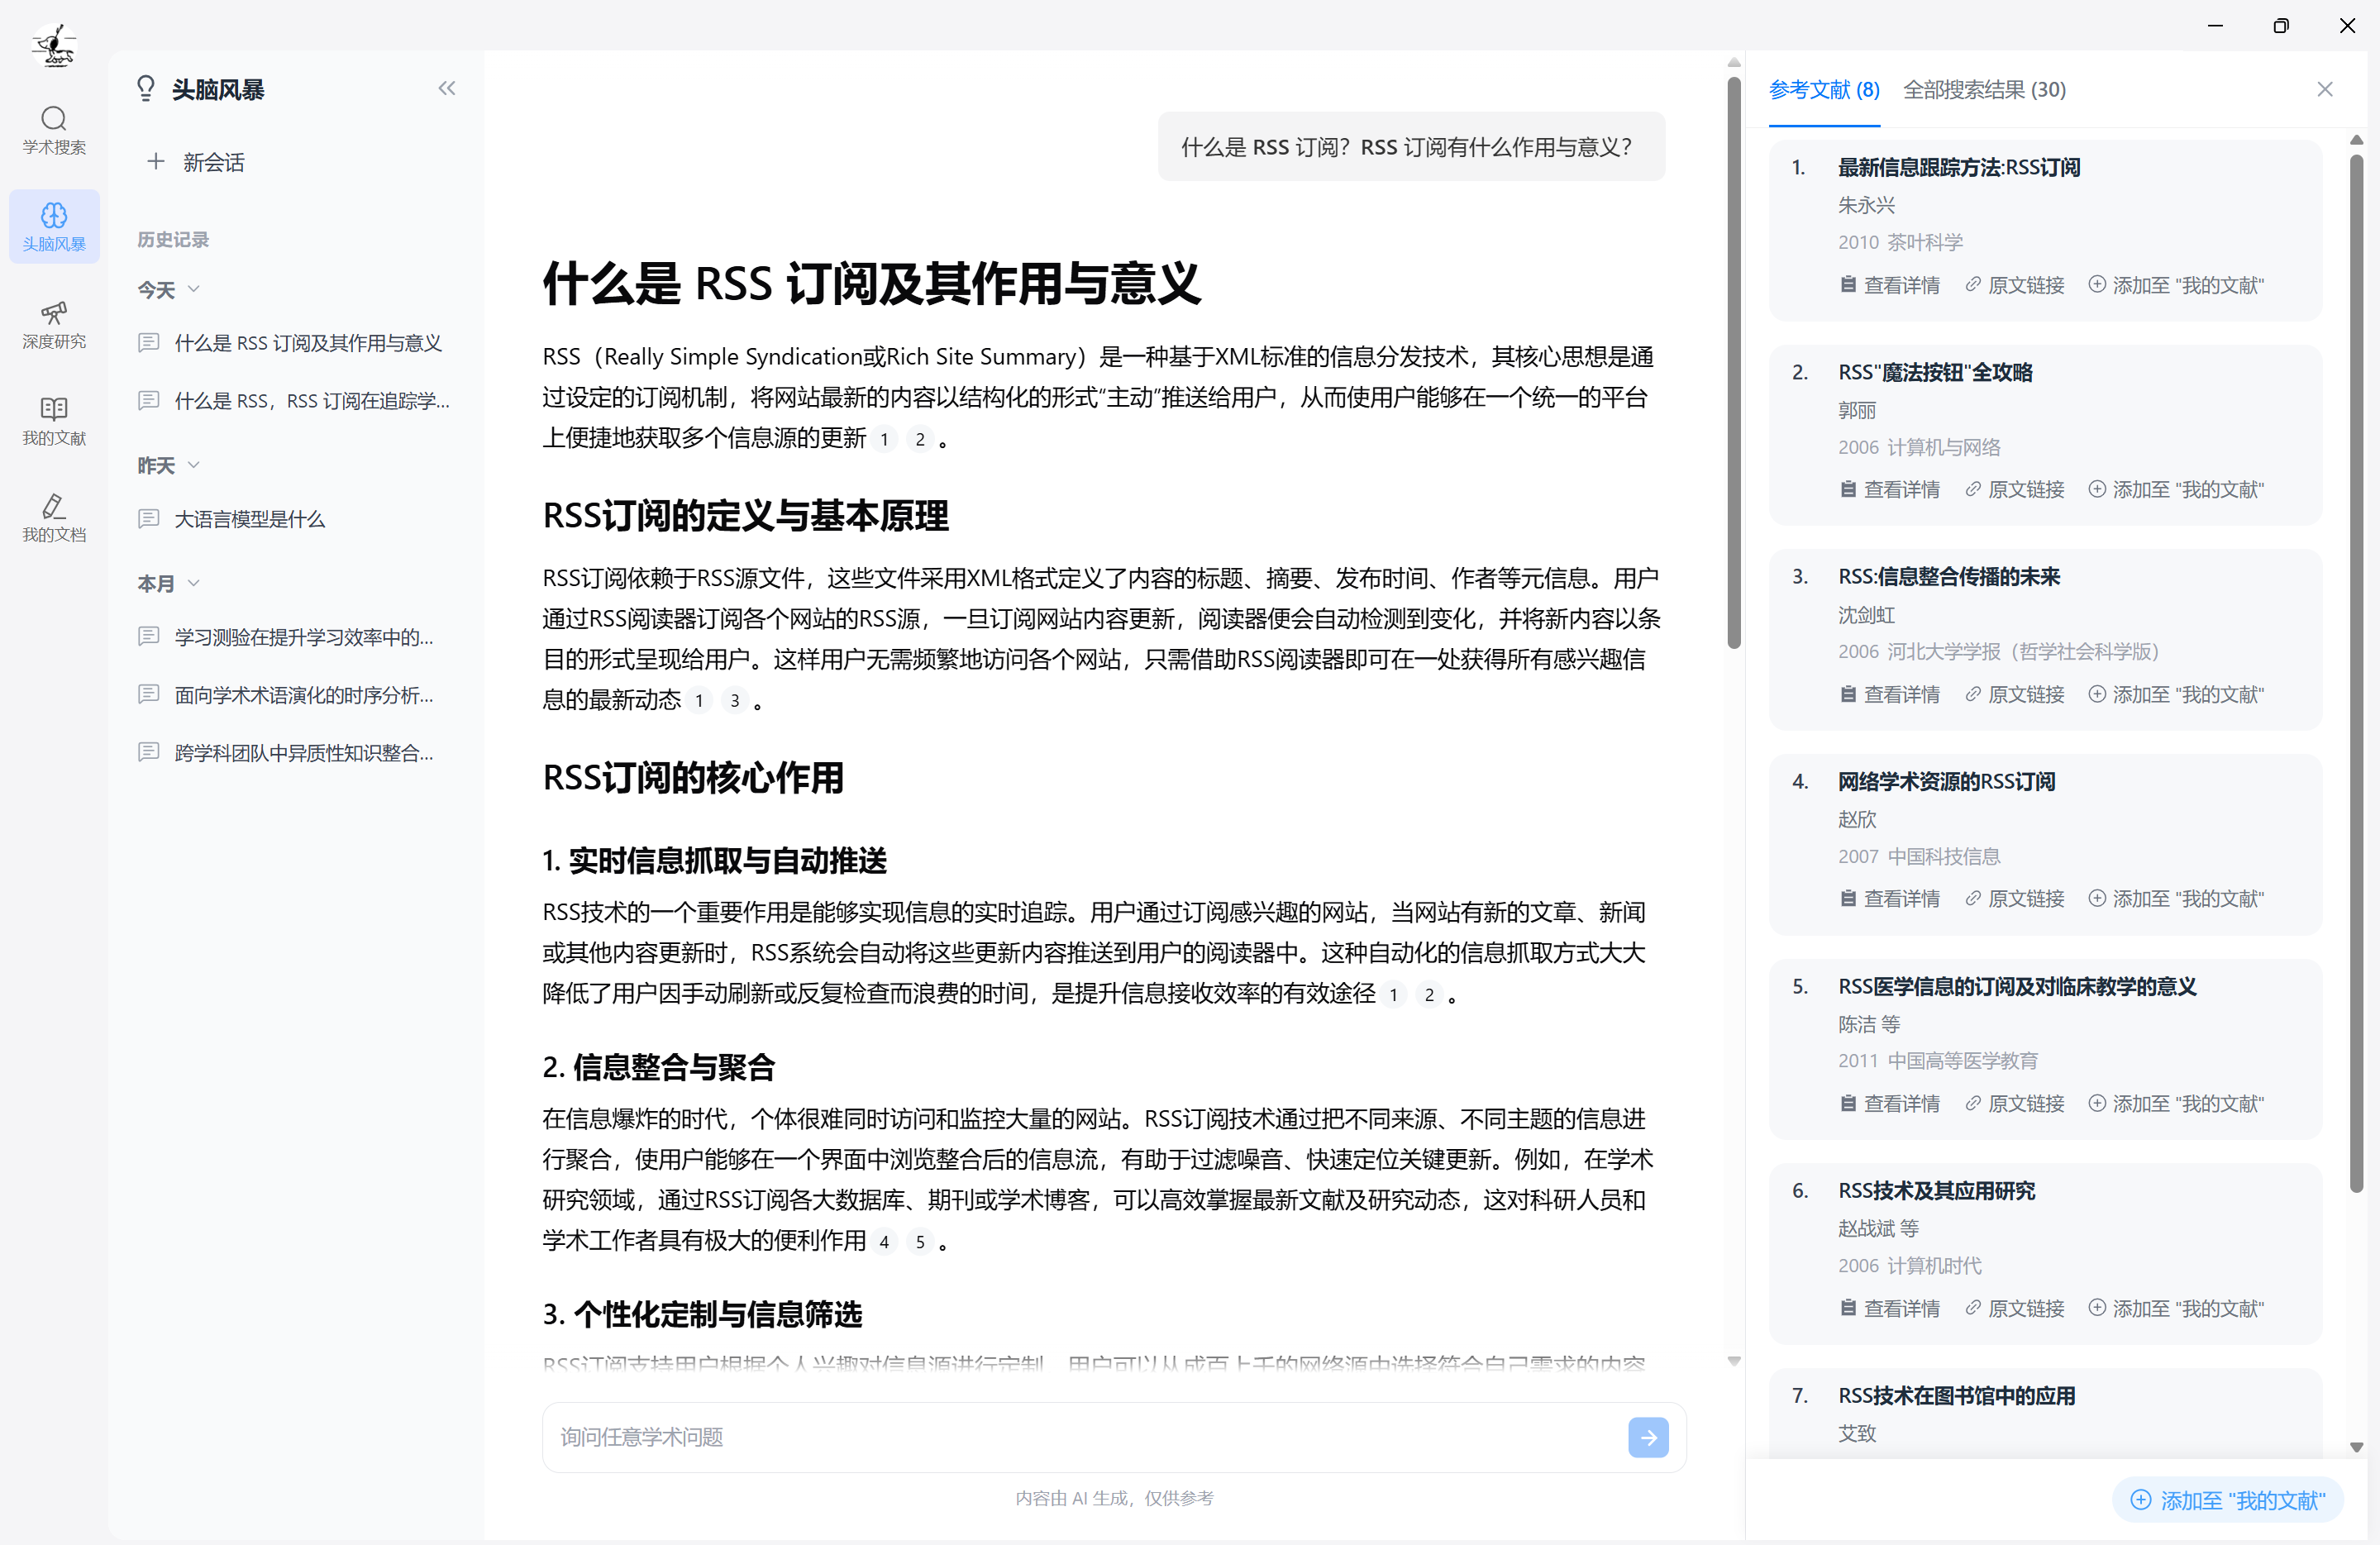Click bottom 添加至 "我的文献" button
Screen dimensions: 2380x1545
coord(2227,1499)
